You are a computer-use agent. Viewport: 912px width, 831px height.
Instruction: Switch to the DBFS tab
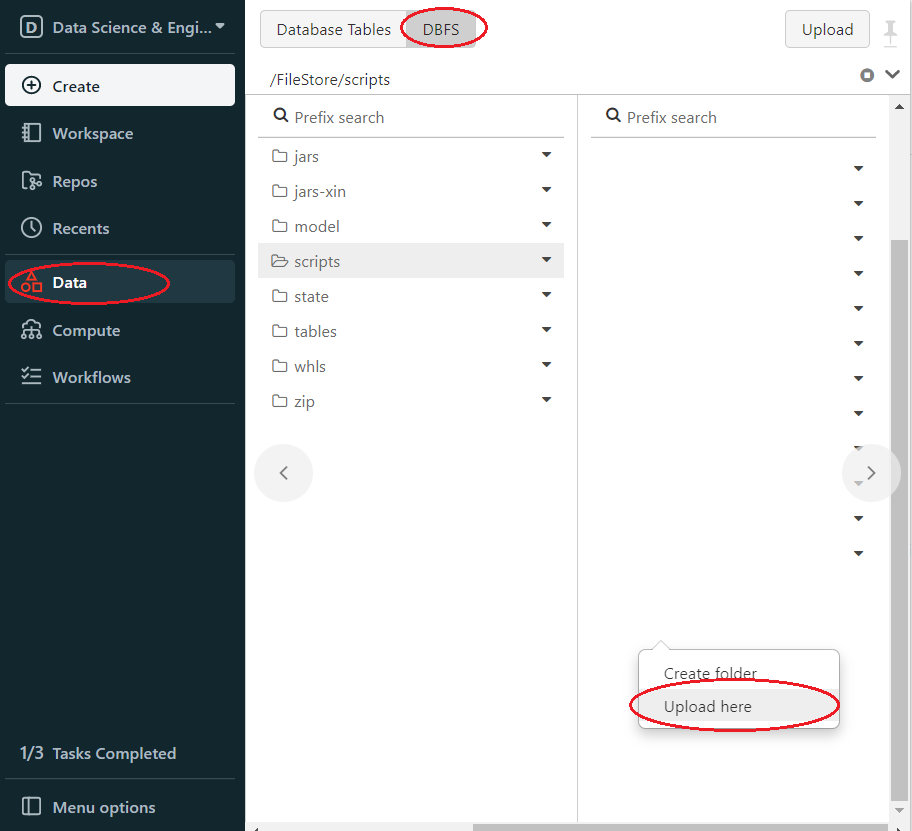point(441,29)
